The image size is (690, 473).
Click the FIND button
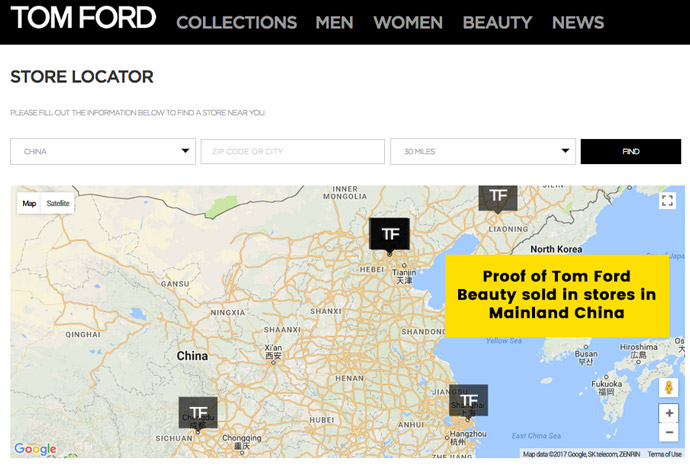[x=631, y=151]
